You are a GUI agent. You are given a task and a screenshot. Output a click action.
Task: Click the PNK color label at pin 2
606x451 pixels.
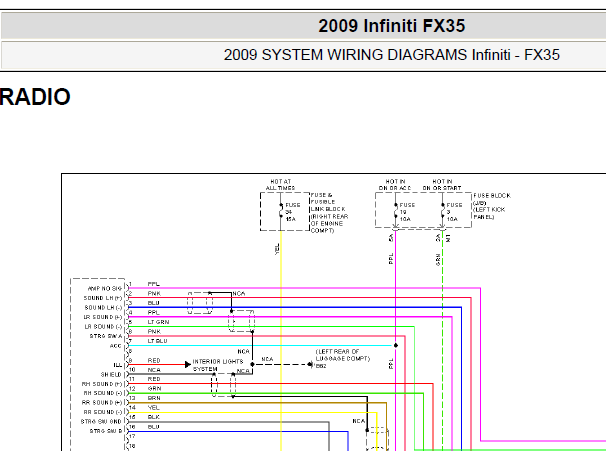point(154,293)
